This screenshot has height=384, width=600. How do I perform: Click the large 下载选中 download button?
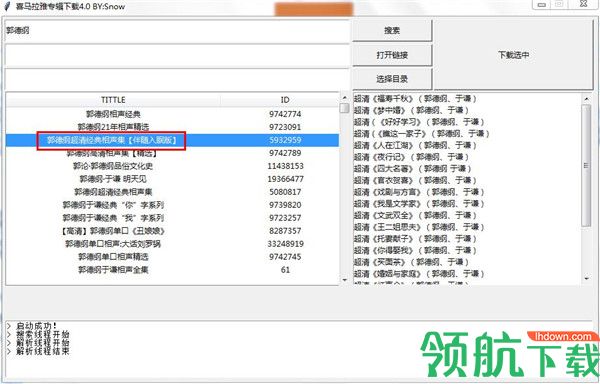coord(514,55)
